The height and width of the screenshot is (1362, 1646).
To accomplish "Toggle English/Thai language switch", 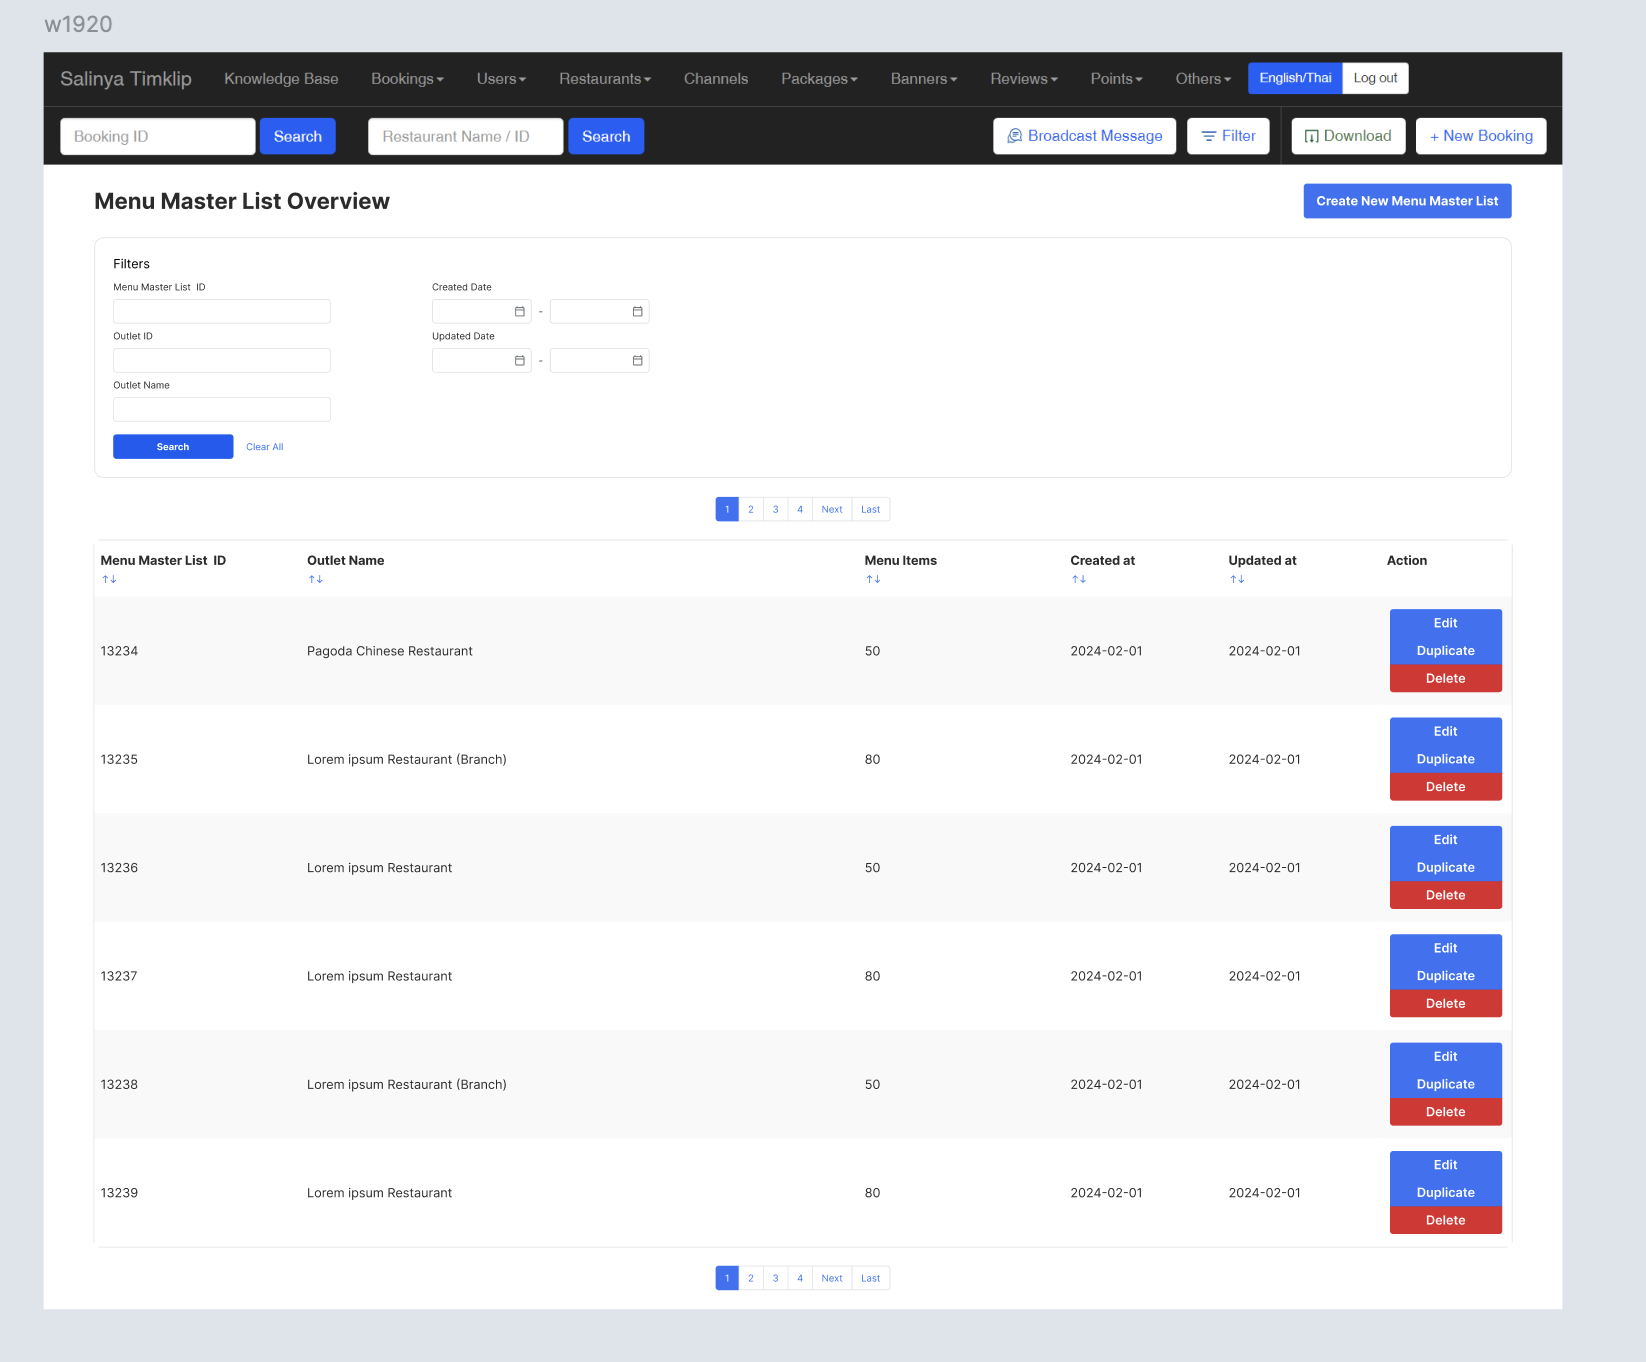I will pyautogui.click(x=1295, y=78).
